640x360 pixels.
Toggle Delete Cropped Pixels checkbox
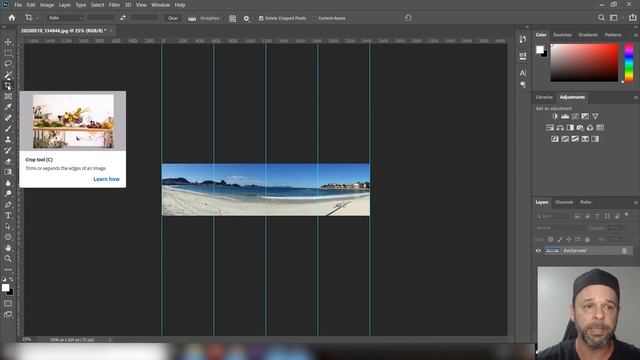[x=261, y=18]
